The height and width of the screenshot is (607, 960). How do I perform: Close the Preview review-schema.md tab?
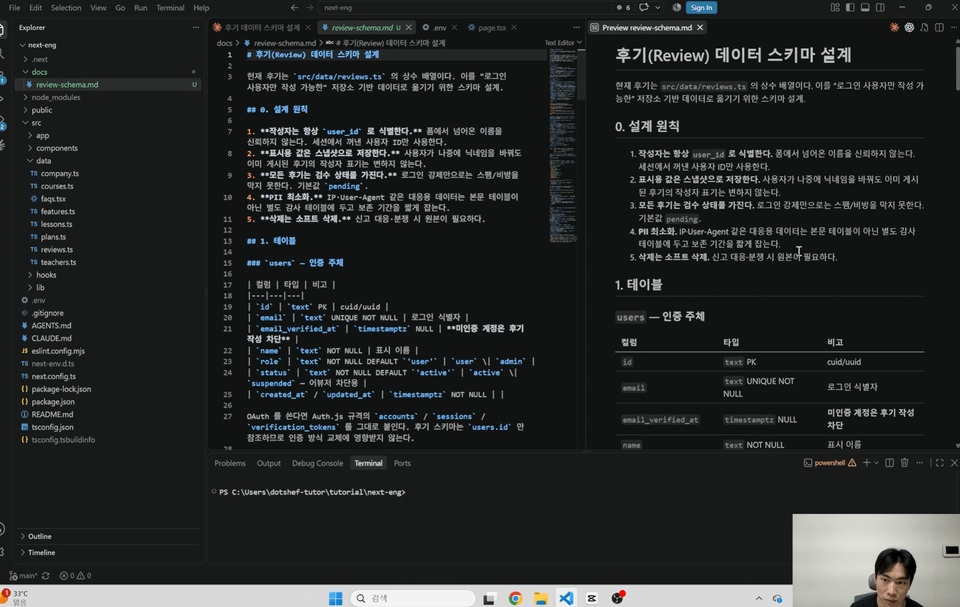tap(700, 28)
